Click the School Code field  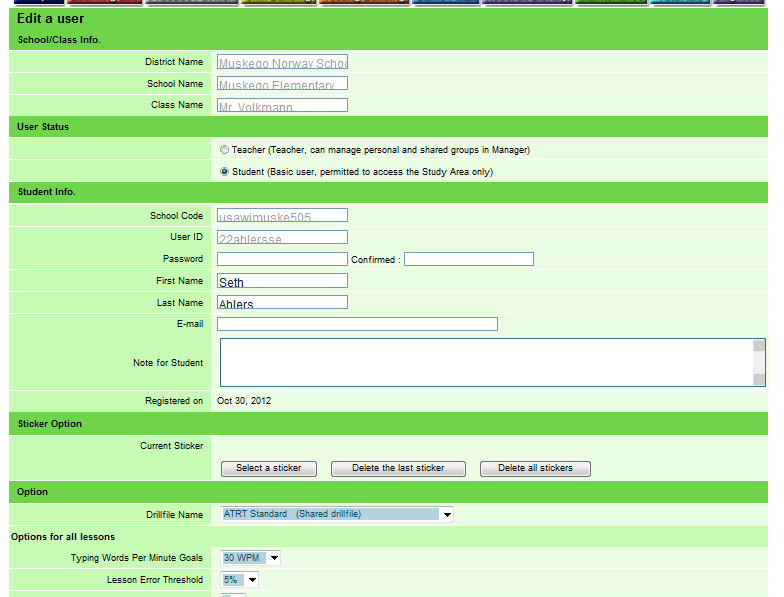pyautogui.click(x=282, y=215)
